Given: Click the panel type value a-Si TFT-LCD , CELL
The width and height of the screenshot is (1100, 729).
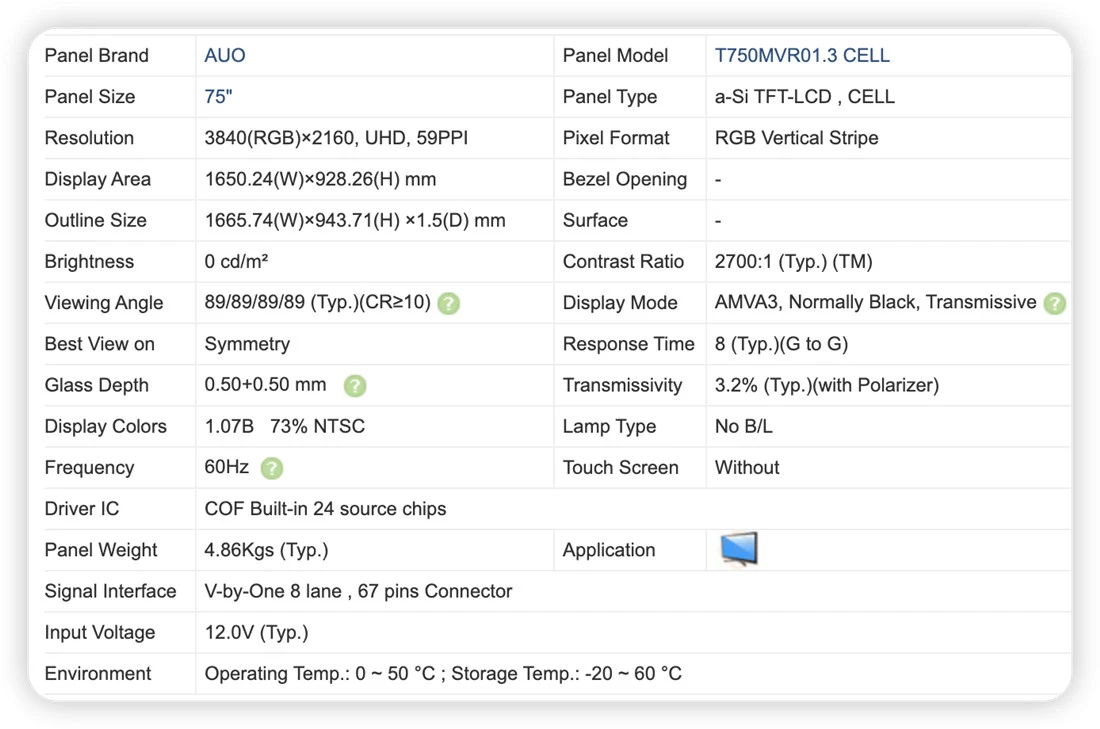Looking at the screenshot, I should (804, 97).
